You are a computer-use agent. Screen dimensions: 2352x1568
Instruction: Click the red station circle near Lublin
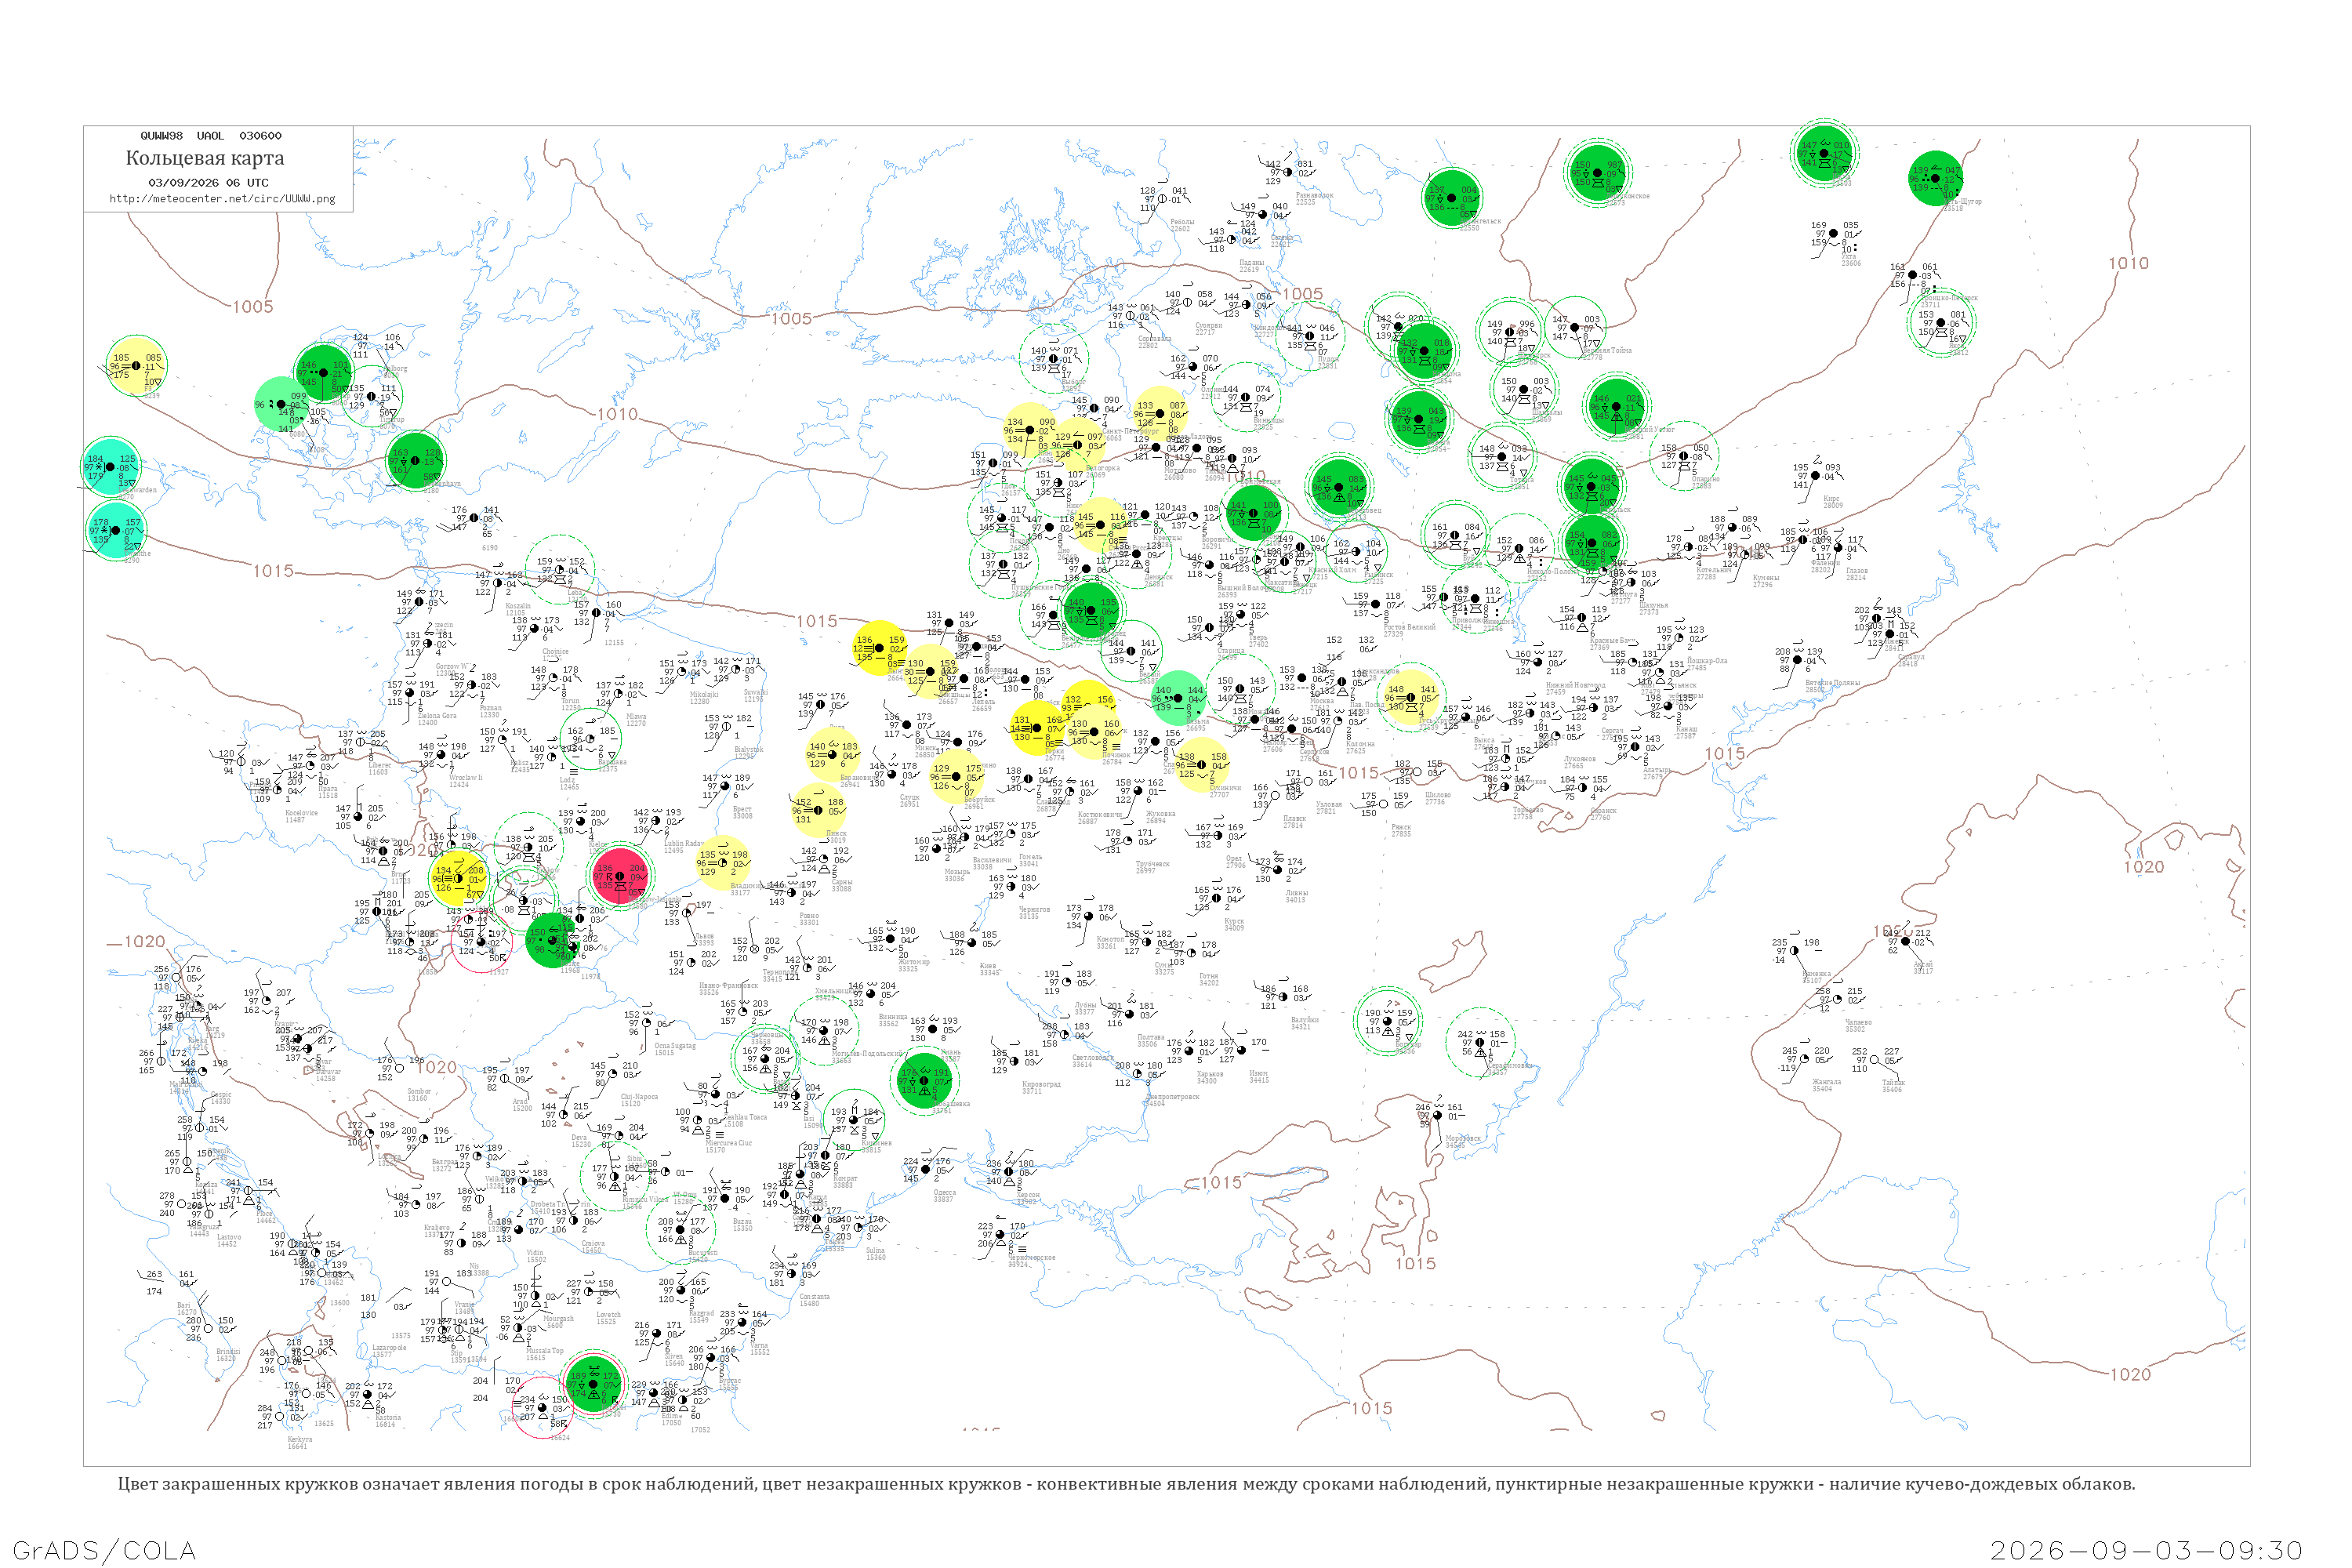[620, 875]
